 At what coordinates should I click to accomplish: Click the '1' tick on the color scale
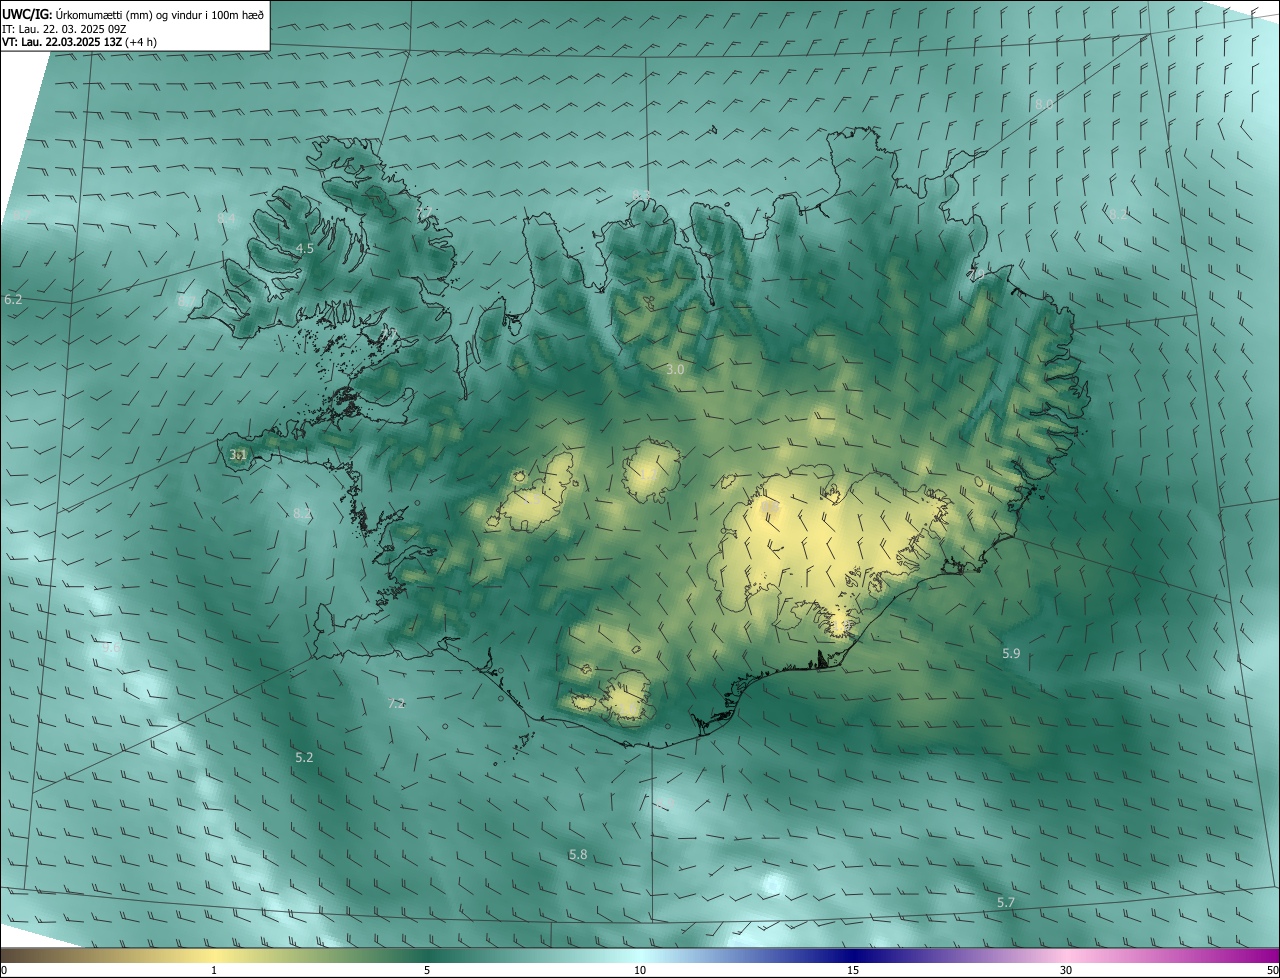point(214,970)
